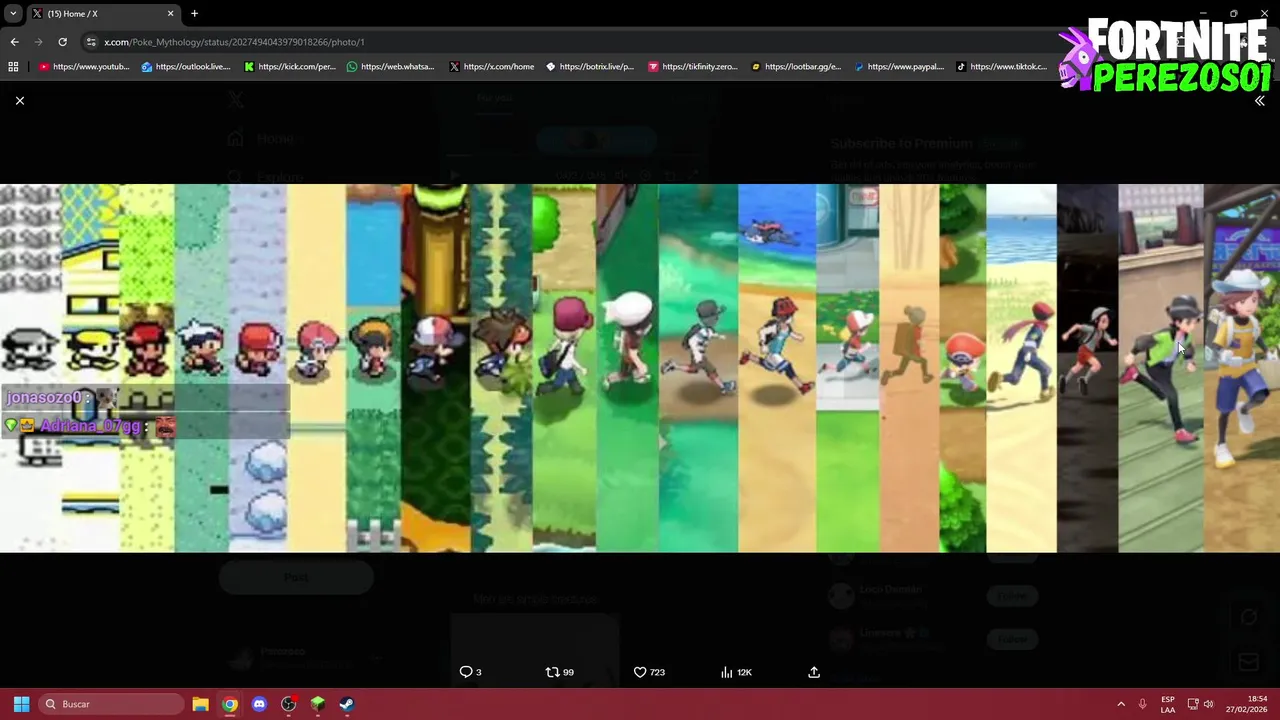Expand the tab search dropdown
The image size is (1280, 720).
[x=13, y=14]
